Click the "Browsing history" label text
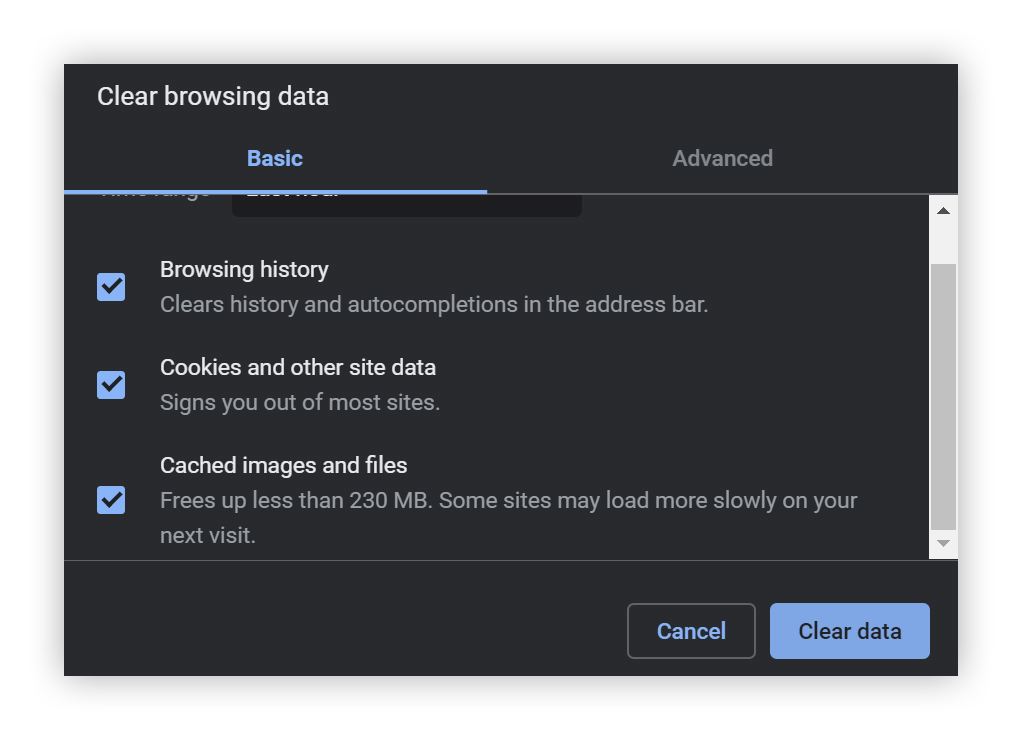The width and height of the screenshot is (1022, 739). pyautogui.click(x=244, y=270)
